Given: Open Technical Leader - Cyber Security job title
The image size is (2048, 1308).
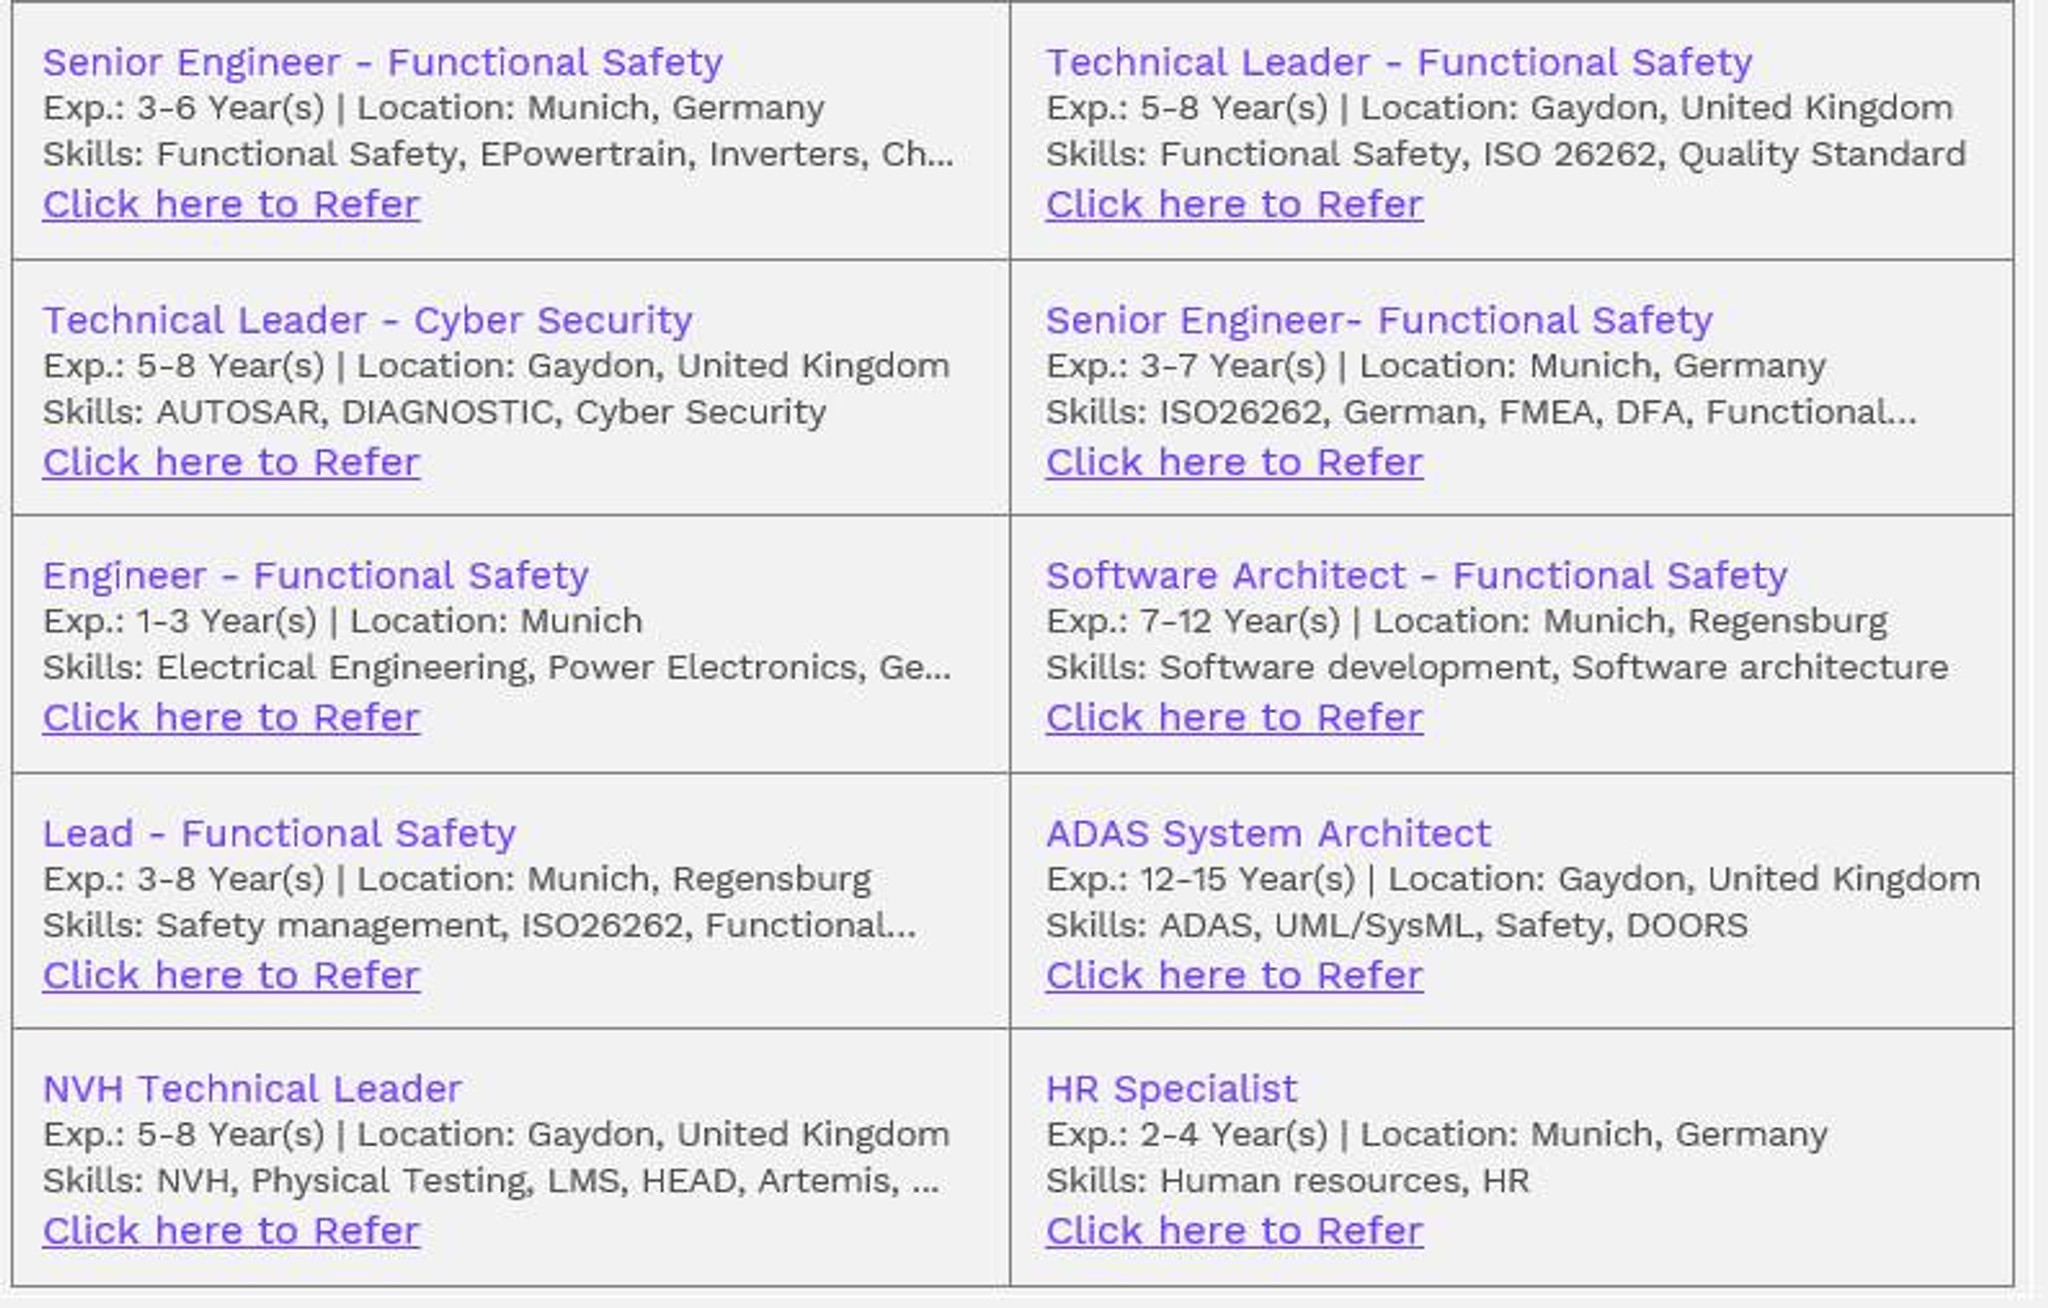Looking at the screenshot, I should [x=367, y=320].
